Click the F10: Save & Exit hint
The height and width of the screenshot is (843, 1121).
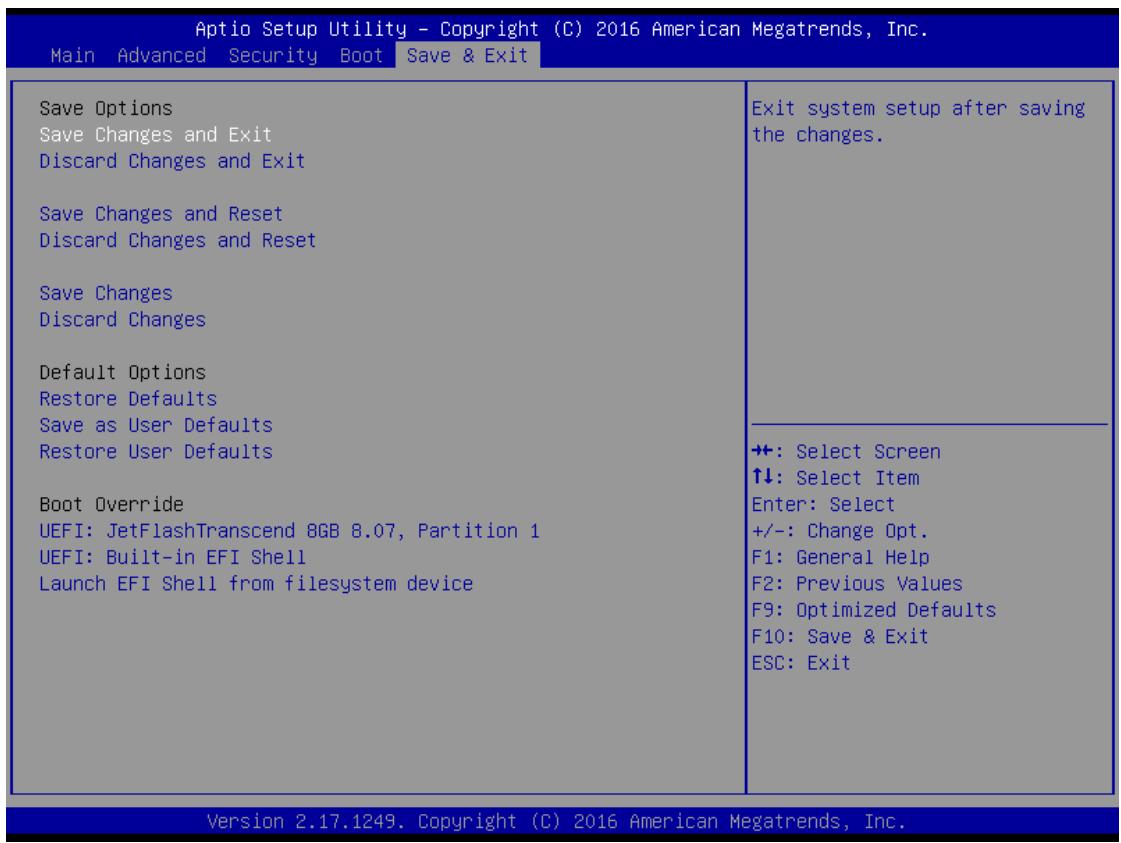(x=840, y=636)
